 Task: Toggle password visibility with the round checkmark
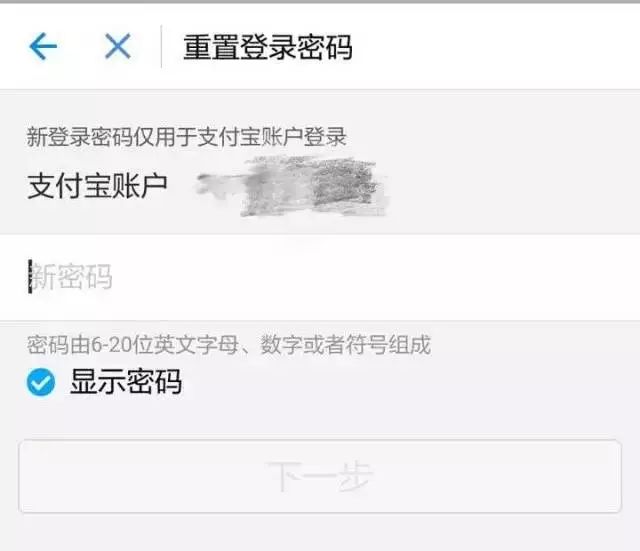pyautogui.click(x=41, y=382)
